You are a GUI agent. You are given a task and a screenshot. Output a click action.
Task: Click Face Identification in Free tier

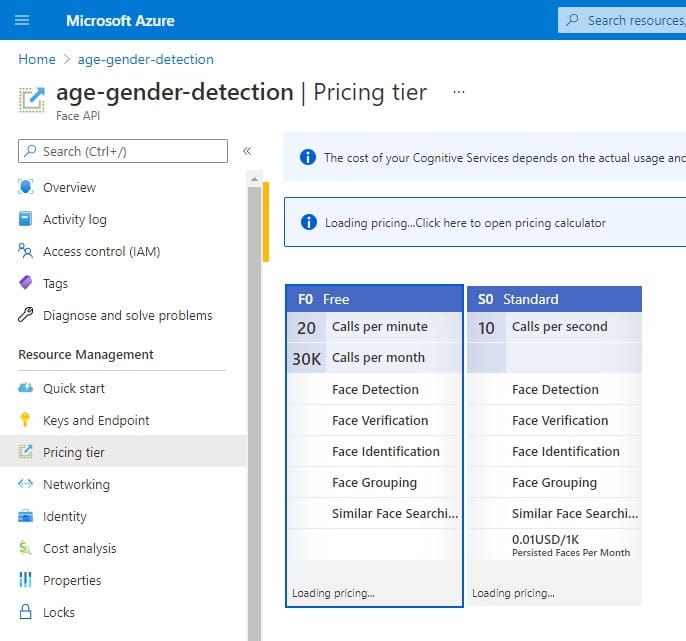pos(386,451)
